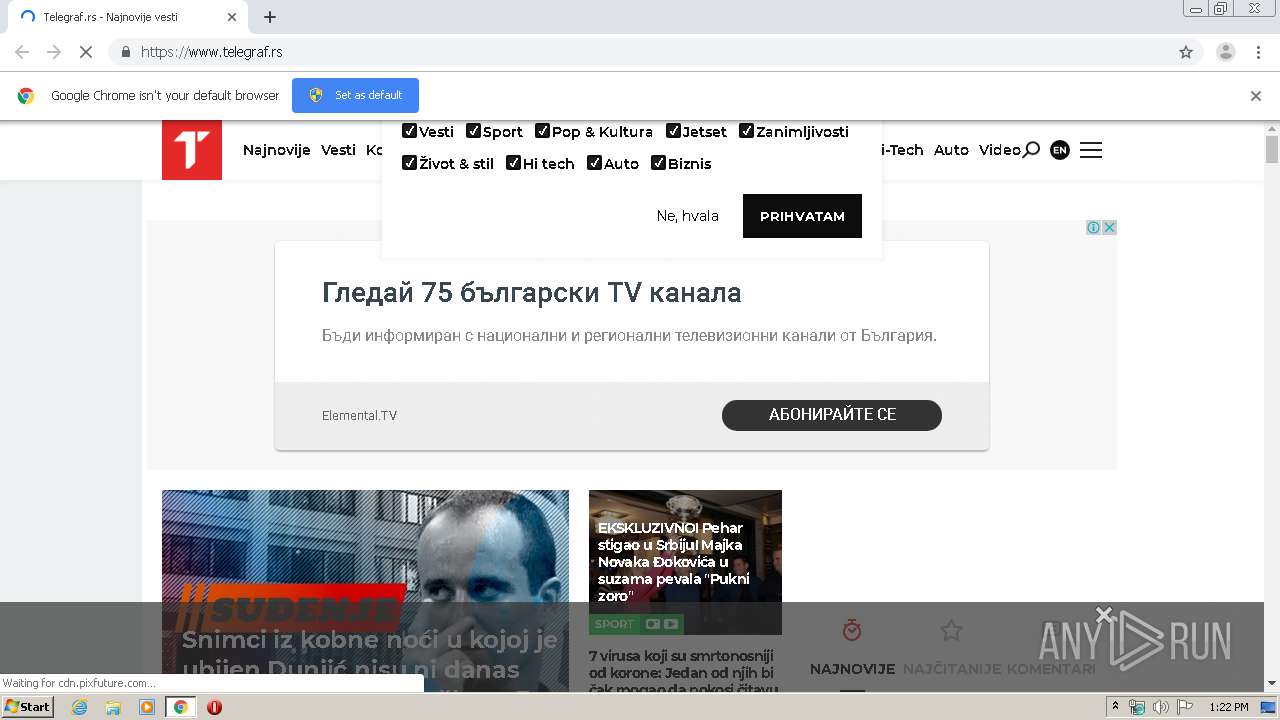Open new browser tab
The width and height of the screenshot is (1280, 720).
[270, 17]
